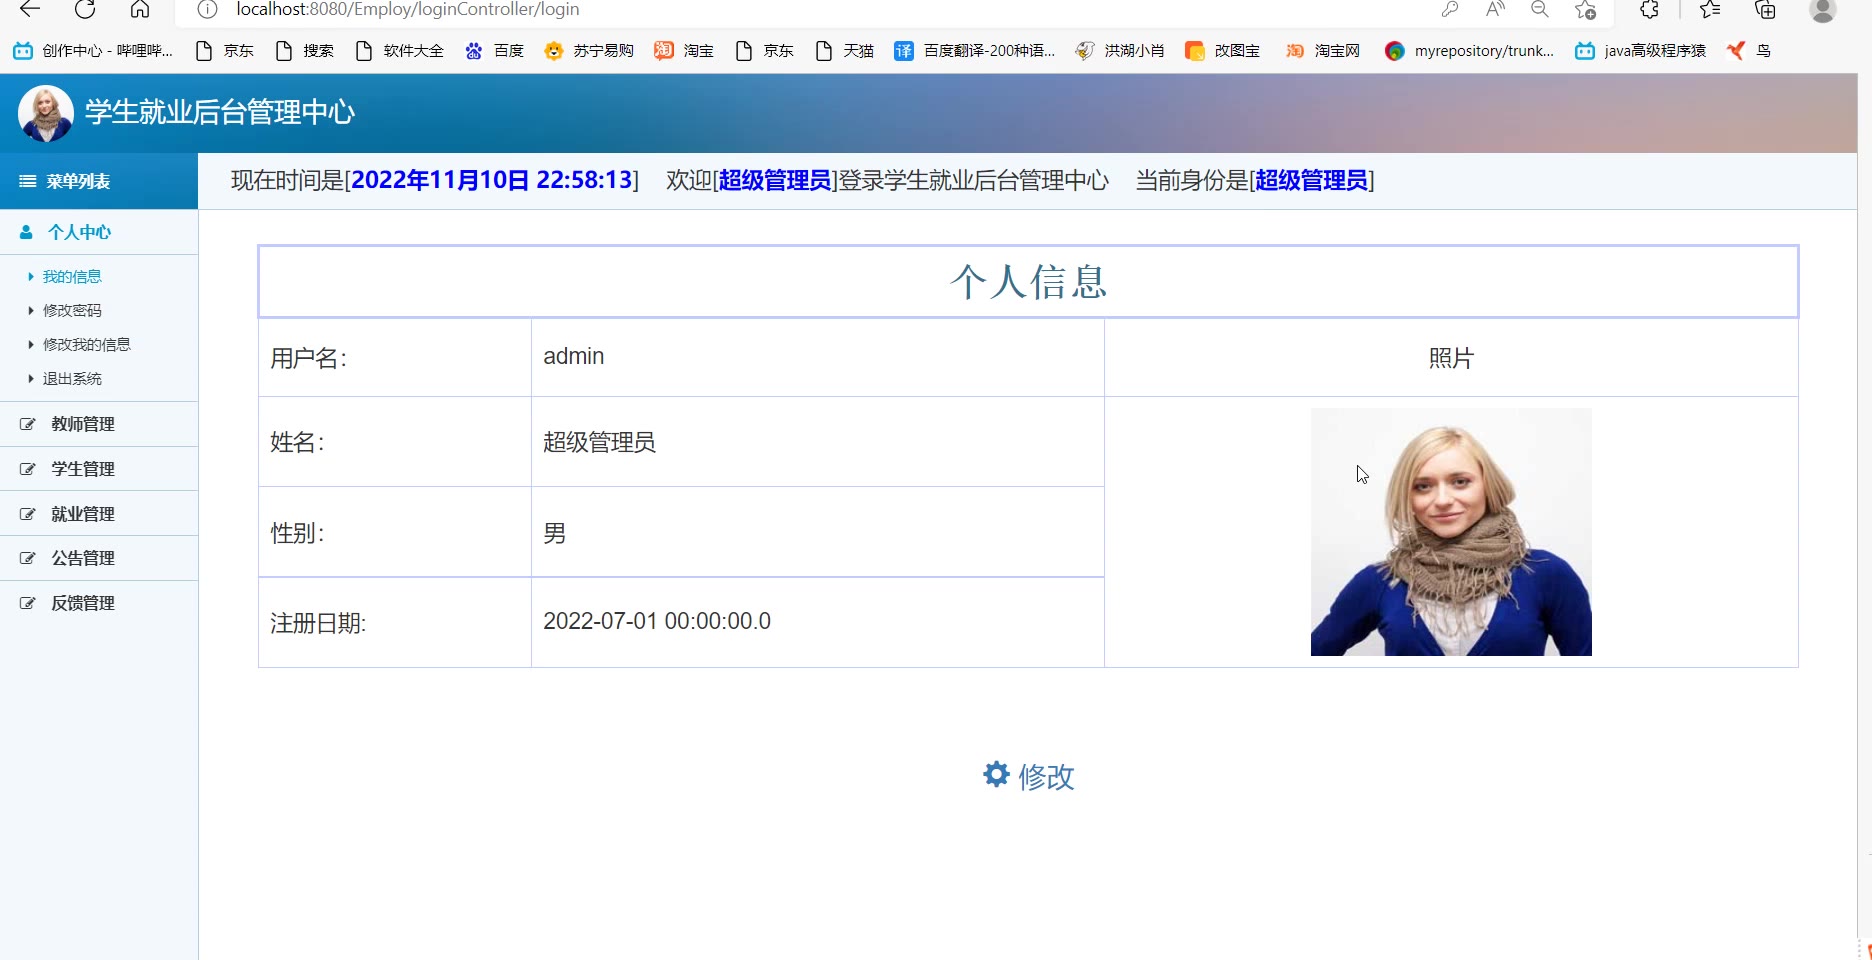Open browser extensions puzzle icon
Image resolution: width=1872 pixels, height=960 pixels.
pyautogui.click(x=1650, y=9)
